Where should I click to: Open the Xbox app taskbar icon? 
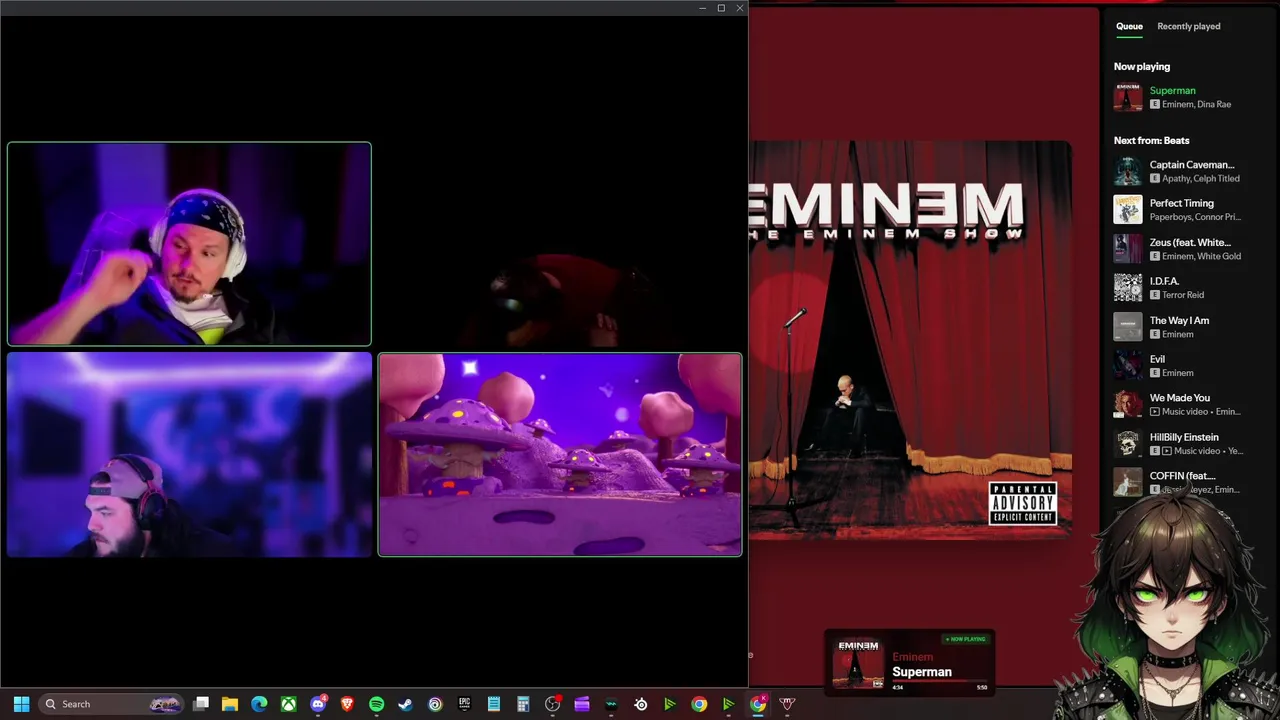point(288,704)
